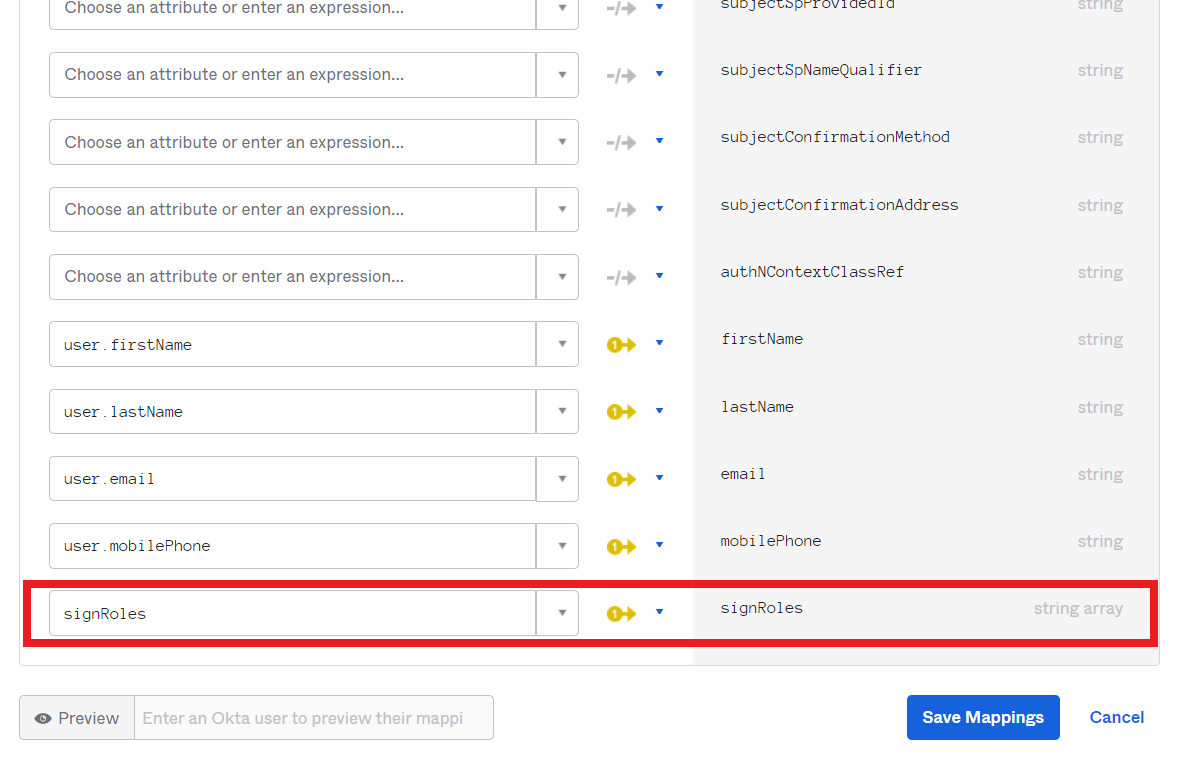Screen dimensions: 1180x766
Task: Expand attribute dropdown of user.mobilePhone field
Action: pos(558,546)
